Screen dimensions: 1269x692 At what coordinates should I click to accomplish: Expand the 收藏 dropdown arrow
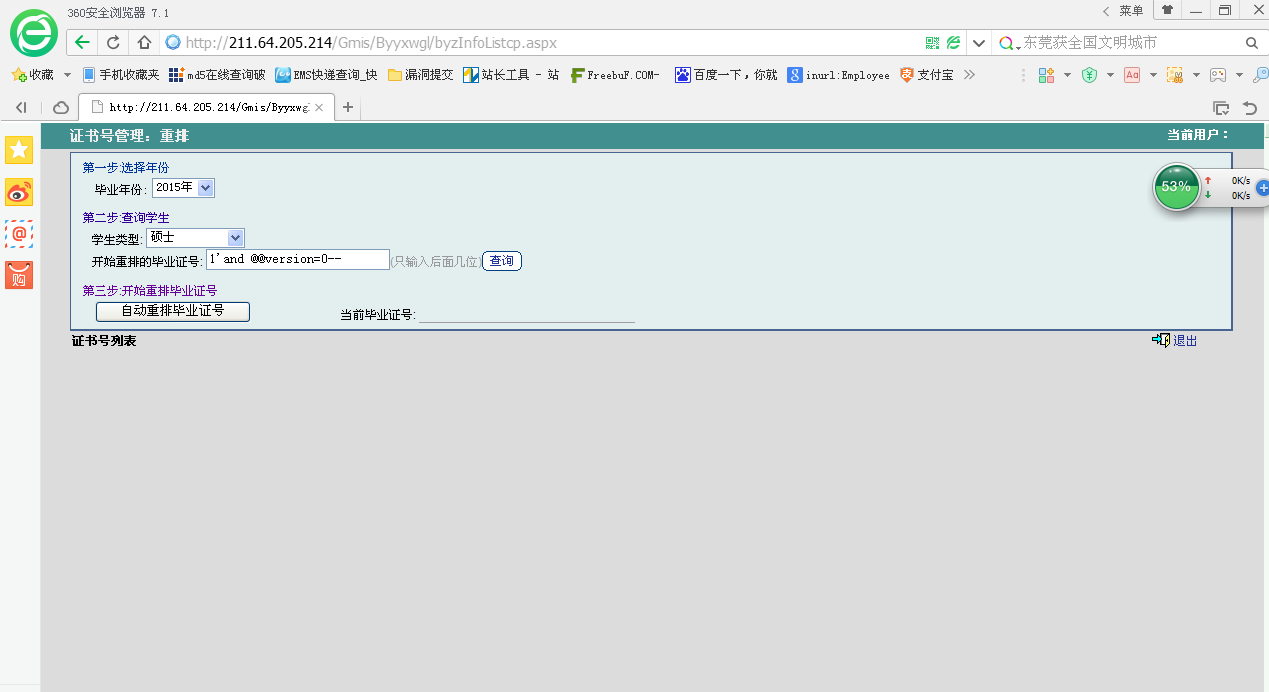click(x=67, y=75)
